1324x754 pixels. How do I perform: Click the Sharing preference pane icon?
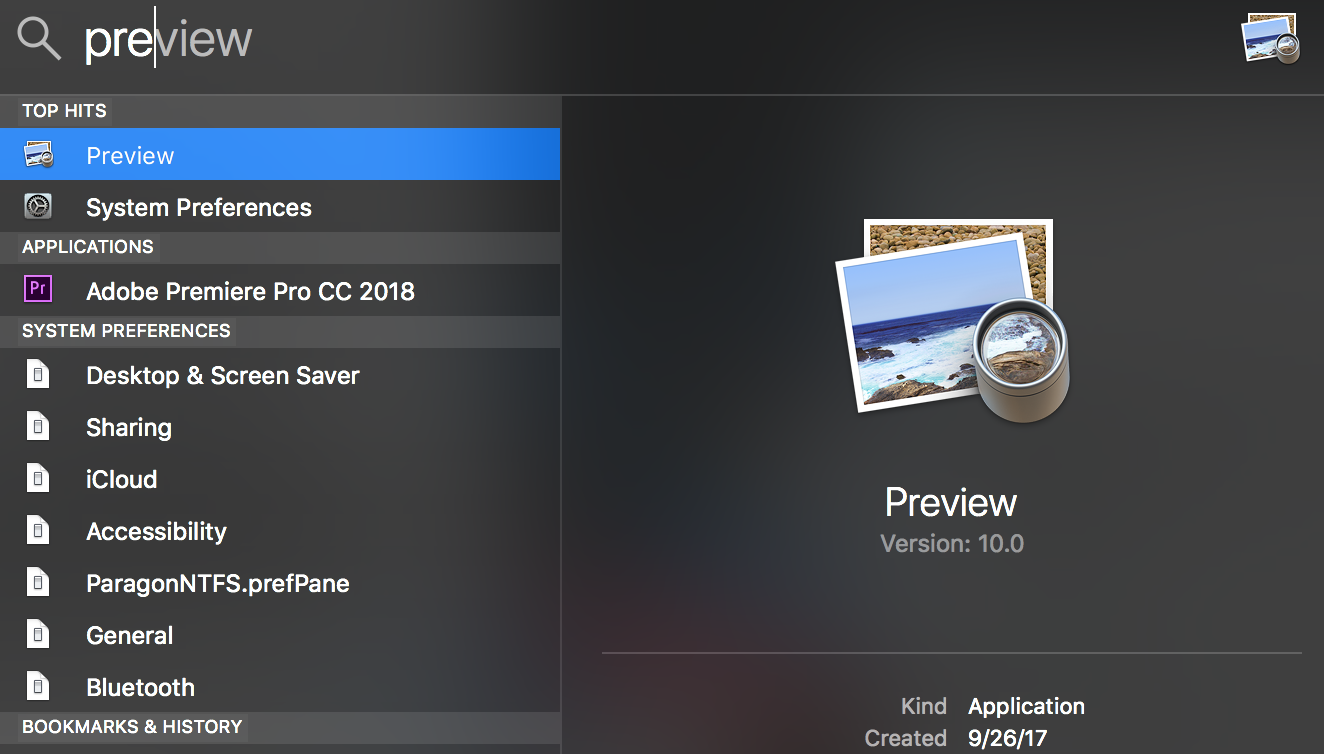point(38,427)
